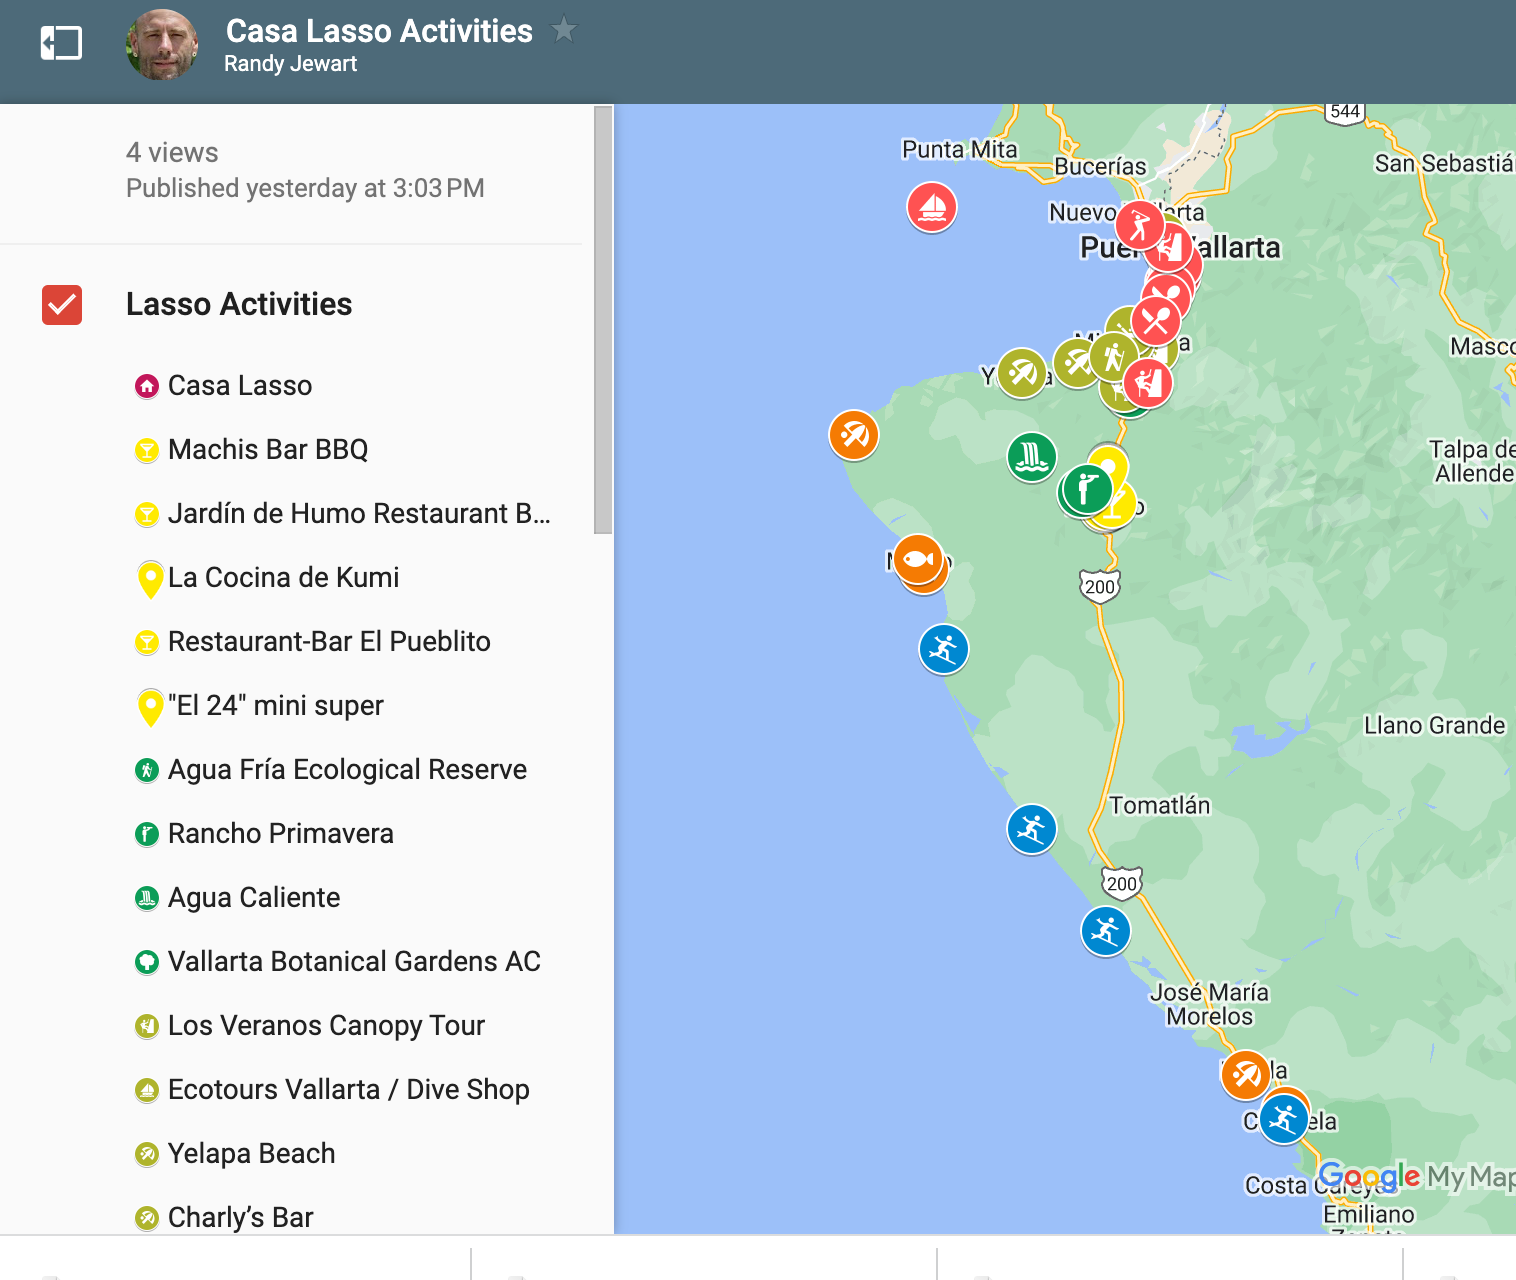Click the olive hiker marker on map
Image resolution: width=1516 pixels, height=1280 pixels.
coord(1114,355)
